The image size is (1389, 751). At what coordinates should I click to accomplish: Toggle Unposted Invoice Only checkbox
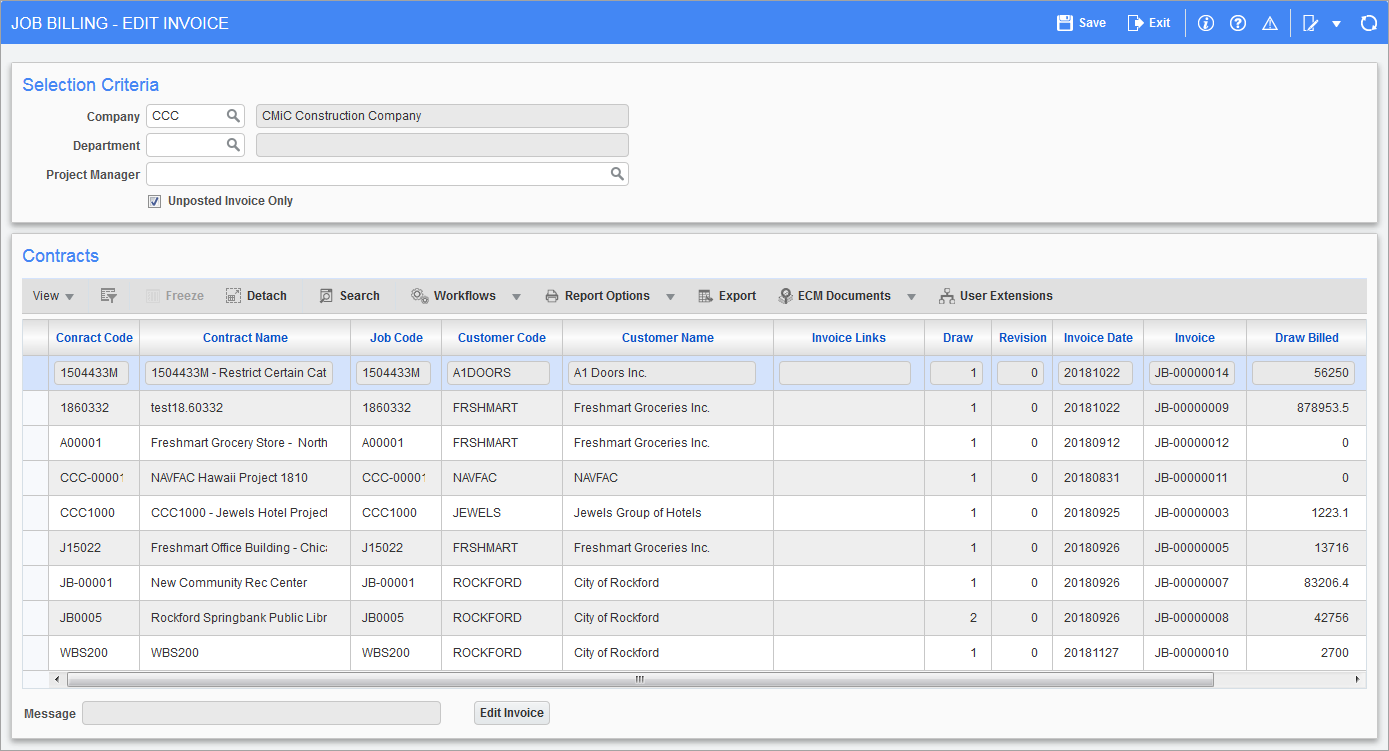click(x=154, y=201)
